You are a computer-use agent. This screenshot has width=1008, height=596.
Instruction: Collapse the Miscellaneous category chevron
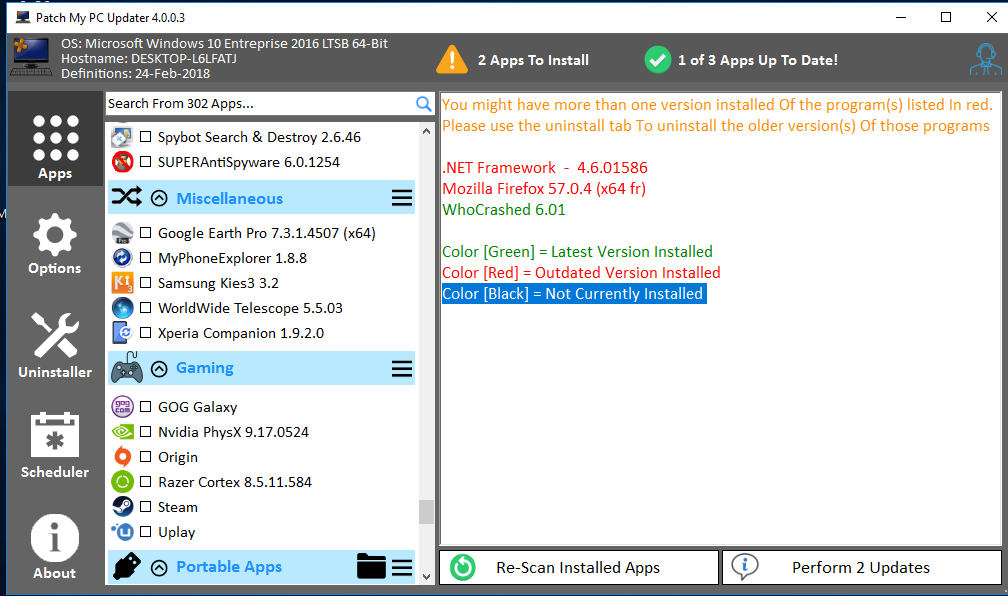(159, 198)
